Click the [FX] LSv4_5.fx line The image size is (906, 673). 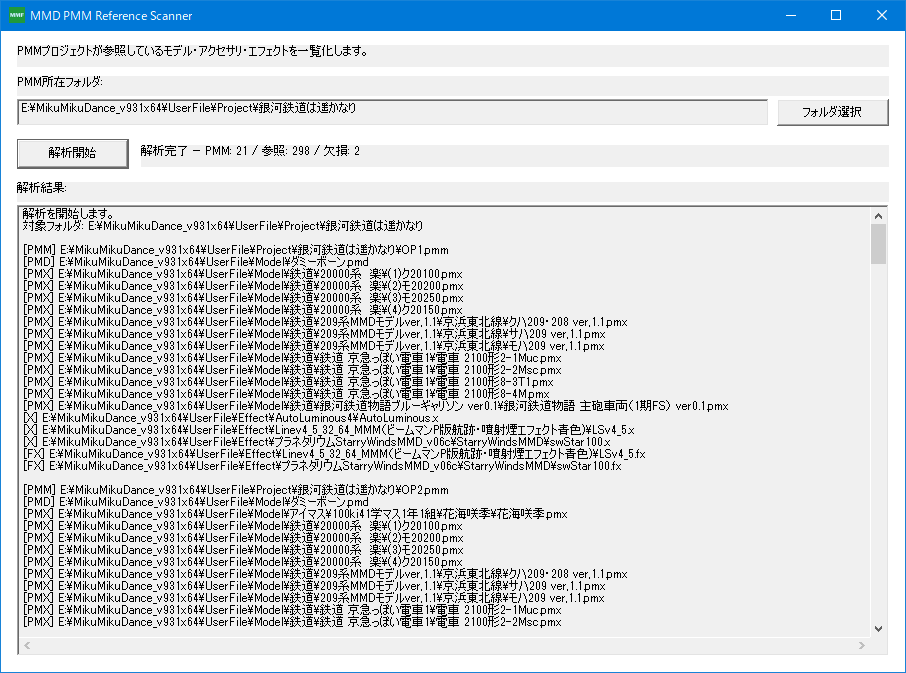(x=334, y=454)
